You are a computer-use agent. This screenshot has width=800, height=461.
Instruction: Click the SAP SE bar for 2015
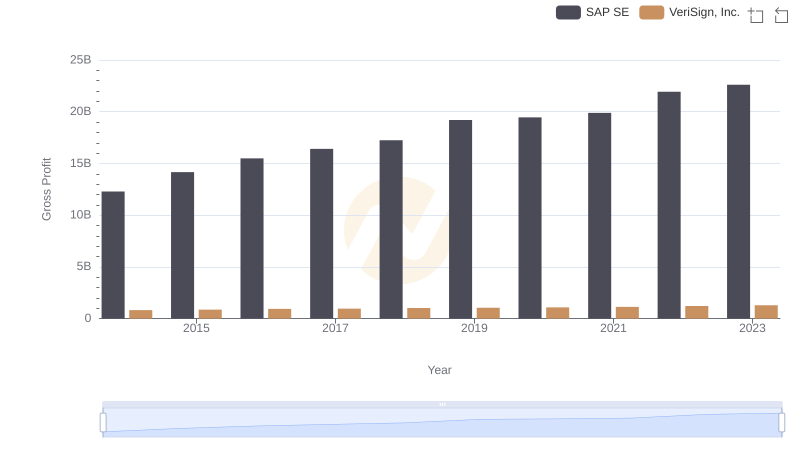pyautogui.click(x=182, y=245)
